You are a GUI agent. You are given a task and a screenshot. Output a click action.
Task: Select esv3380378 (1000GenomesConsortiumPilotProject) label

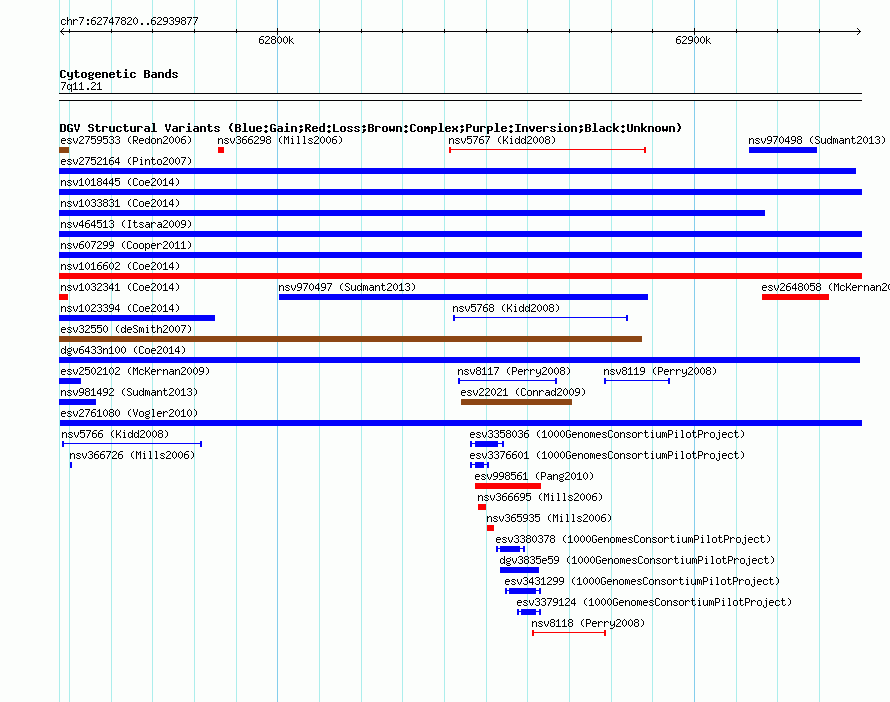point(633,539)
